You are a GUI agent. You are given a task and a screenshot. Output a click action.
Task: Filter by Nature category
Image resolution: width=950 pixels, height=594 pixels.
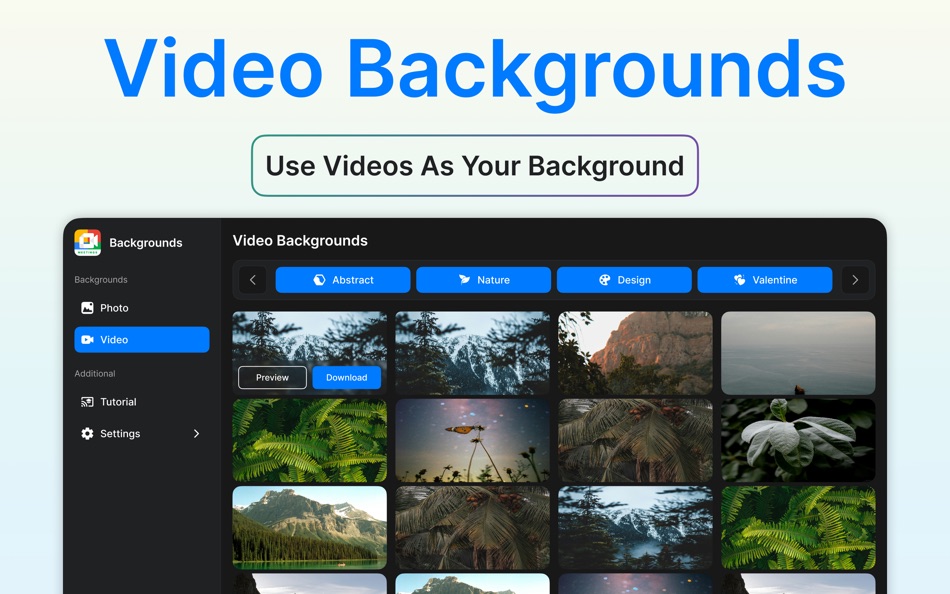[x=483, y=280]
